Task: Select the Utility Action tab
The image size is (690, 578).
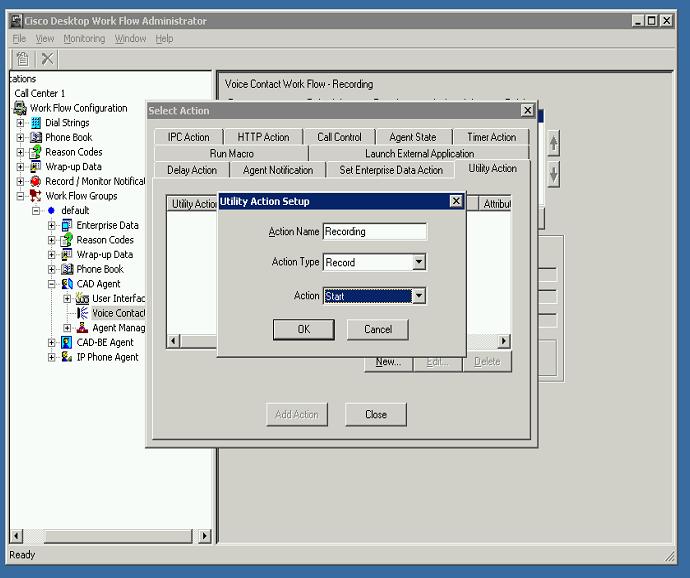Action: pyautogui.click(x=492, y=168)
